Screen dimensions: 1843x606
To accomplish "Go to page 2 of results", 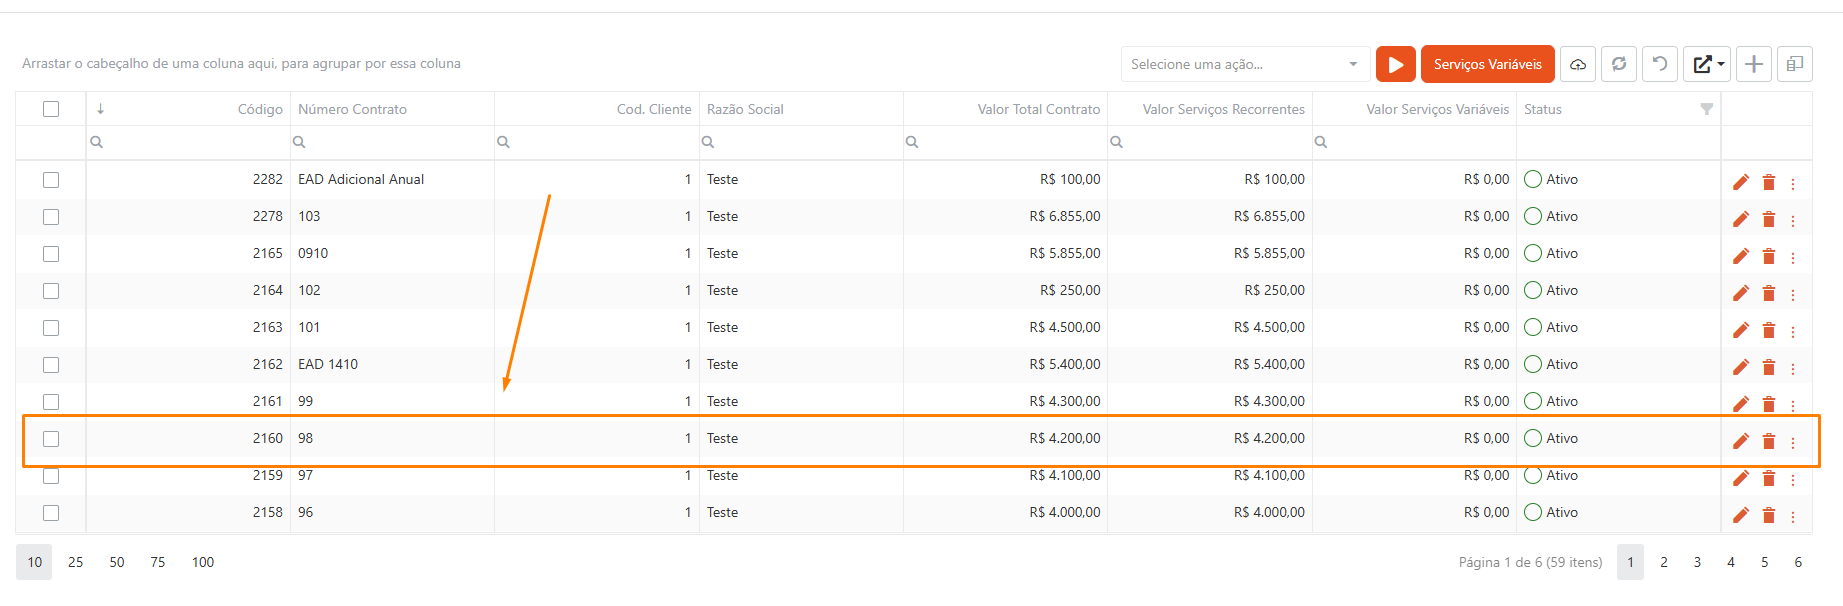I will pyautogui.click(x=1664, y=562).
